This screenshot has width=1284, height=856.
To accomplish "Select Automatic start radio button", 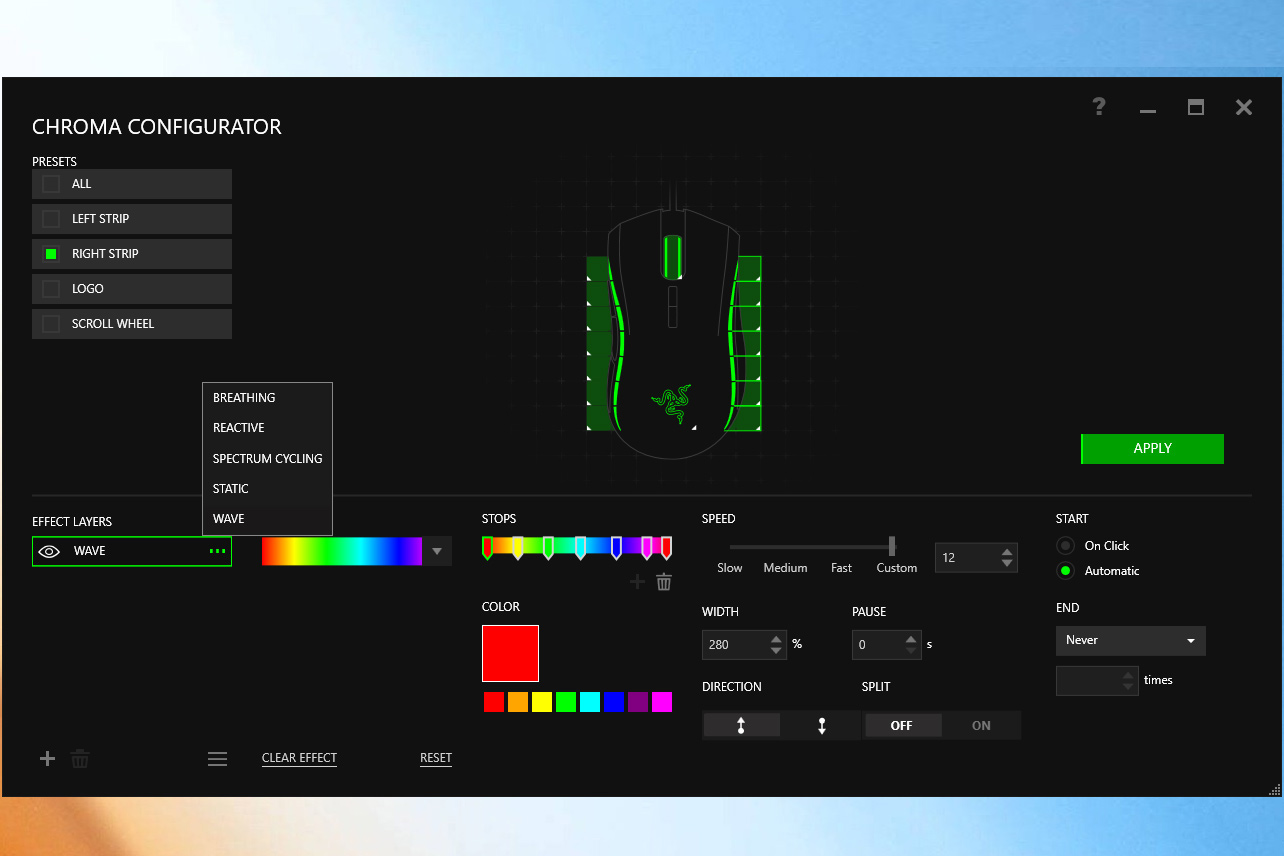I will click(1066, 571).
